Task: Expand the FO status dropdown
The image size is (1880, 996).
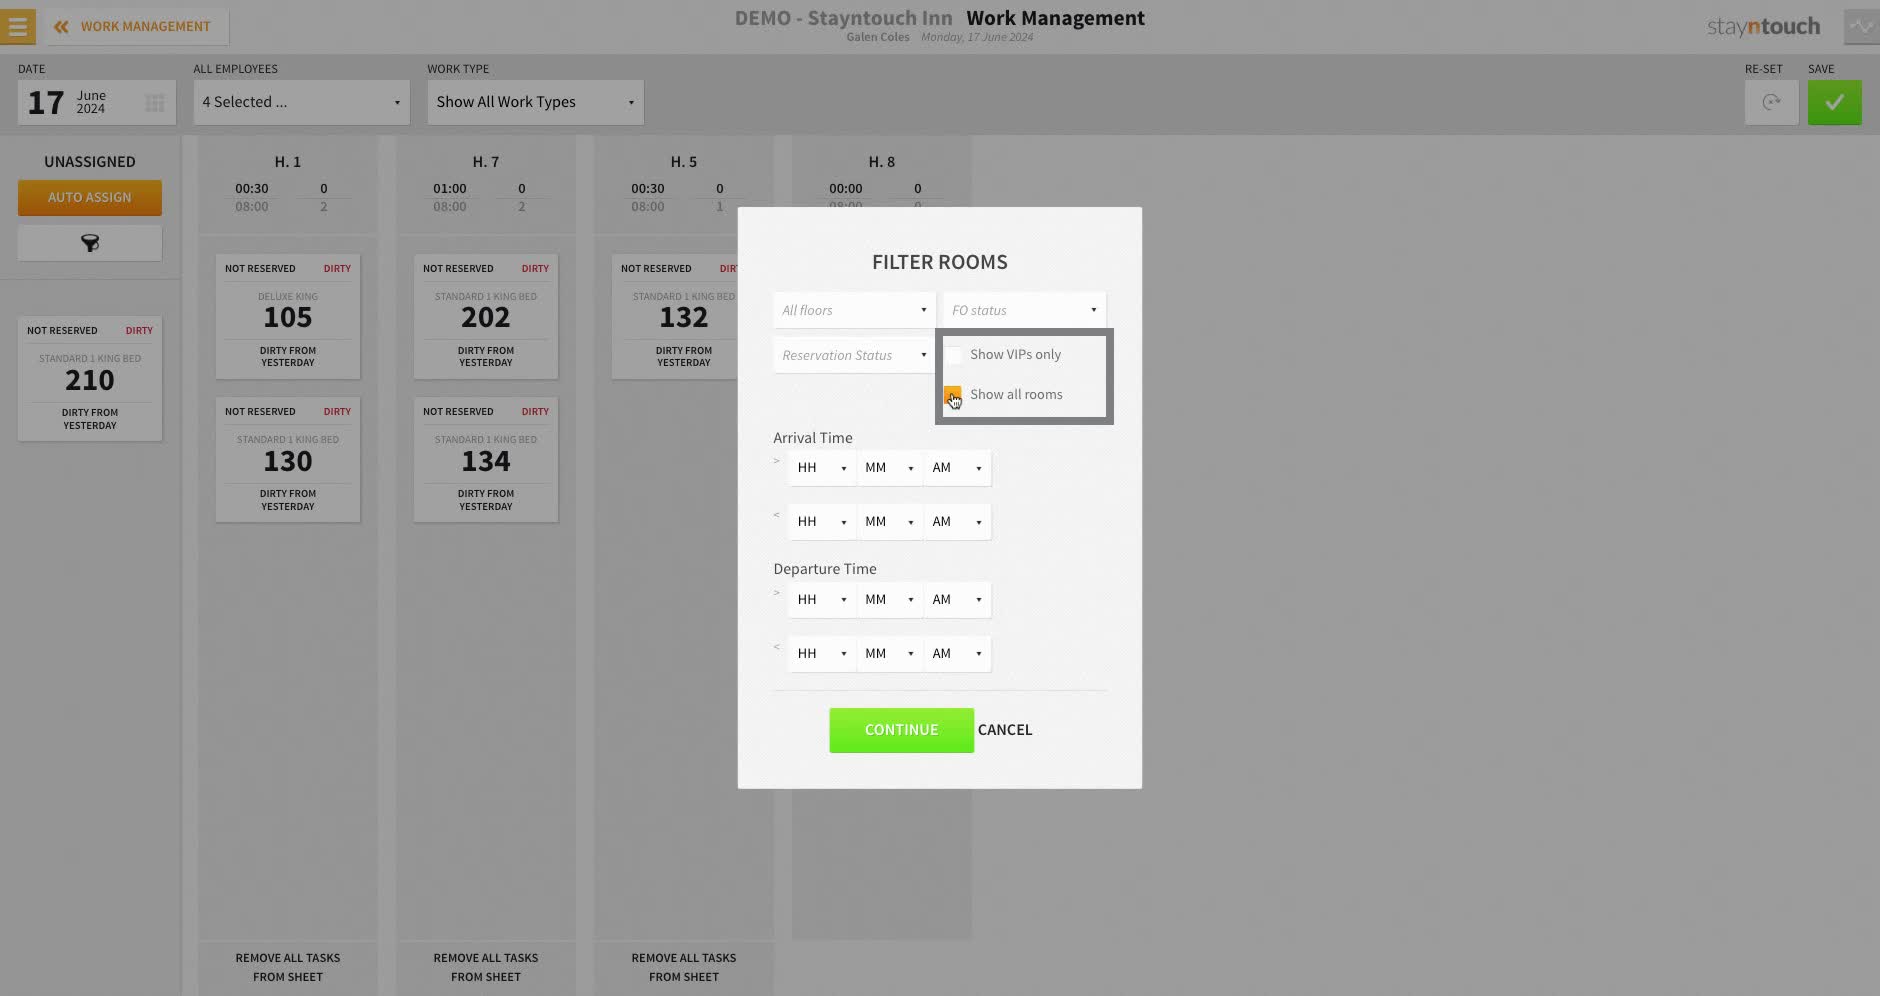Action: [1024, 310]
